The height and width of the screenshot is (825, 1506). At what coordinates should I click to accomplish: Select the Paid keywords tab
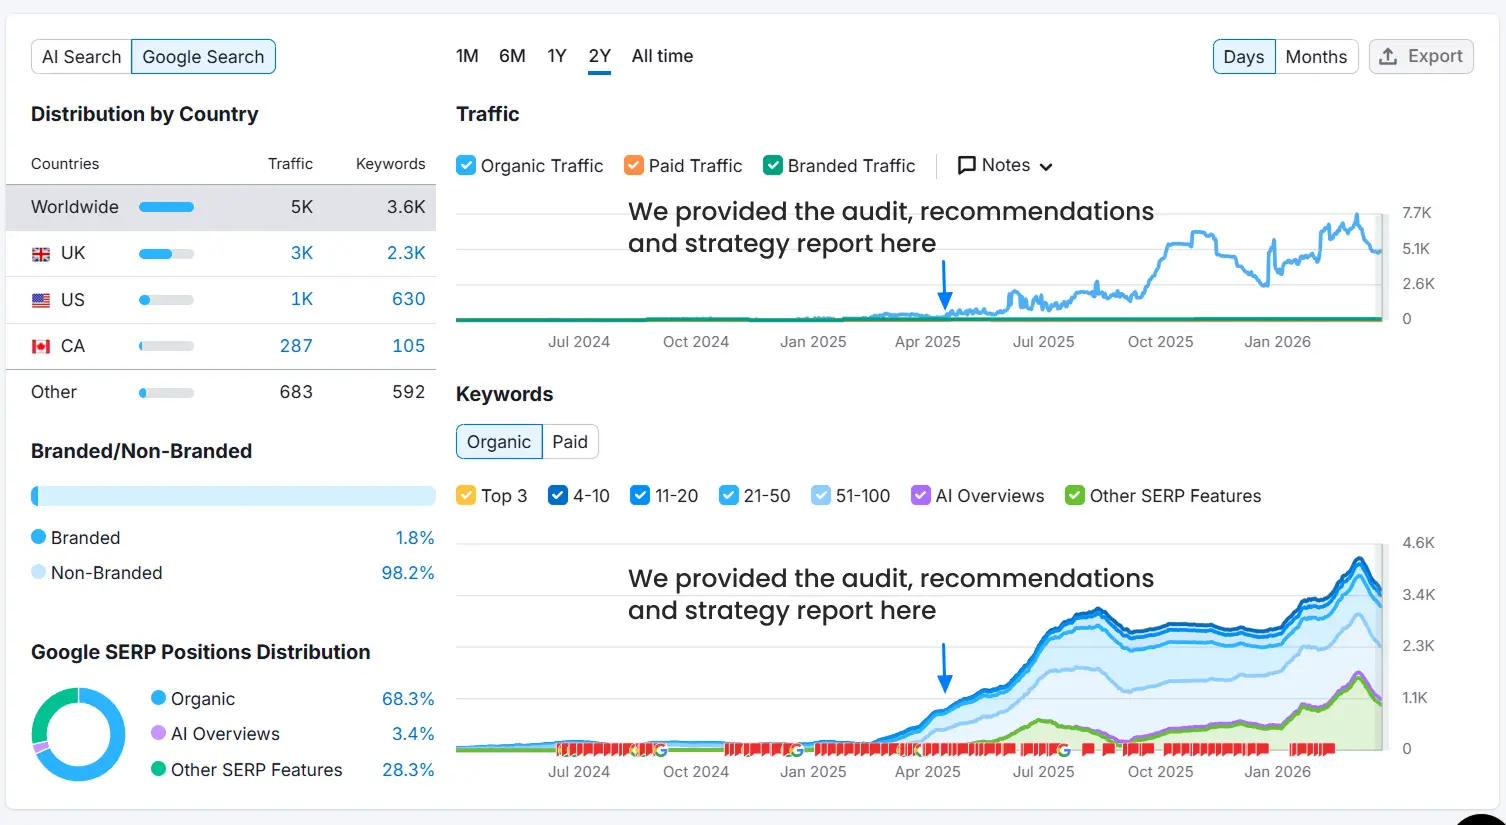point(570,442)
